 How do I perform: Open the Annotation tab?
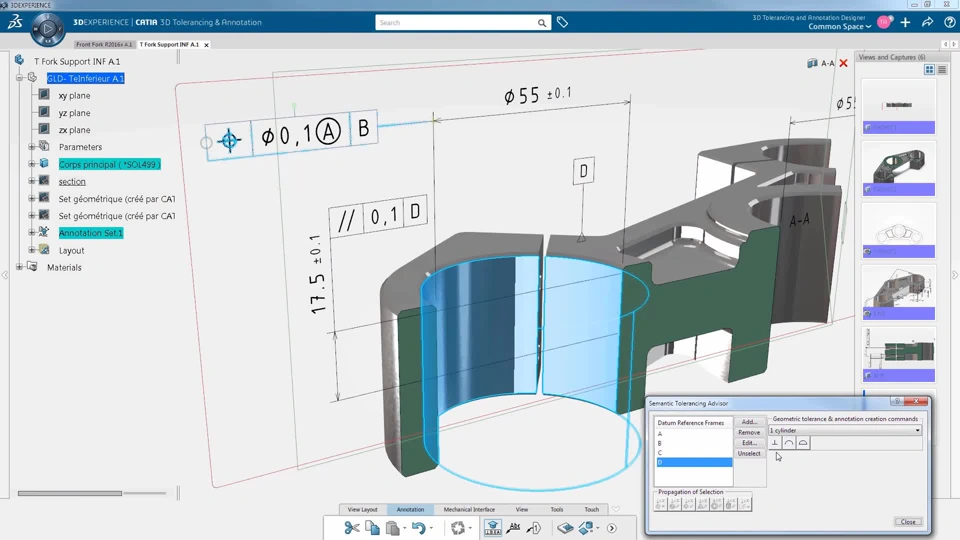(x=410, y=509)
